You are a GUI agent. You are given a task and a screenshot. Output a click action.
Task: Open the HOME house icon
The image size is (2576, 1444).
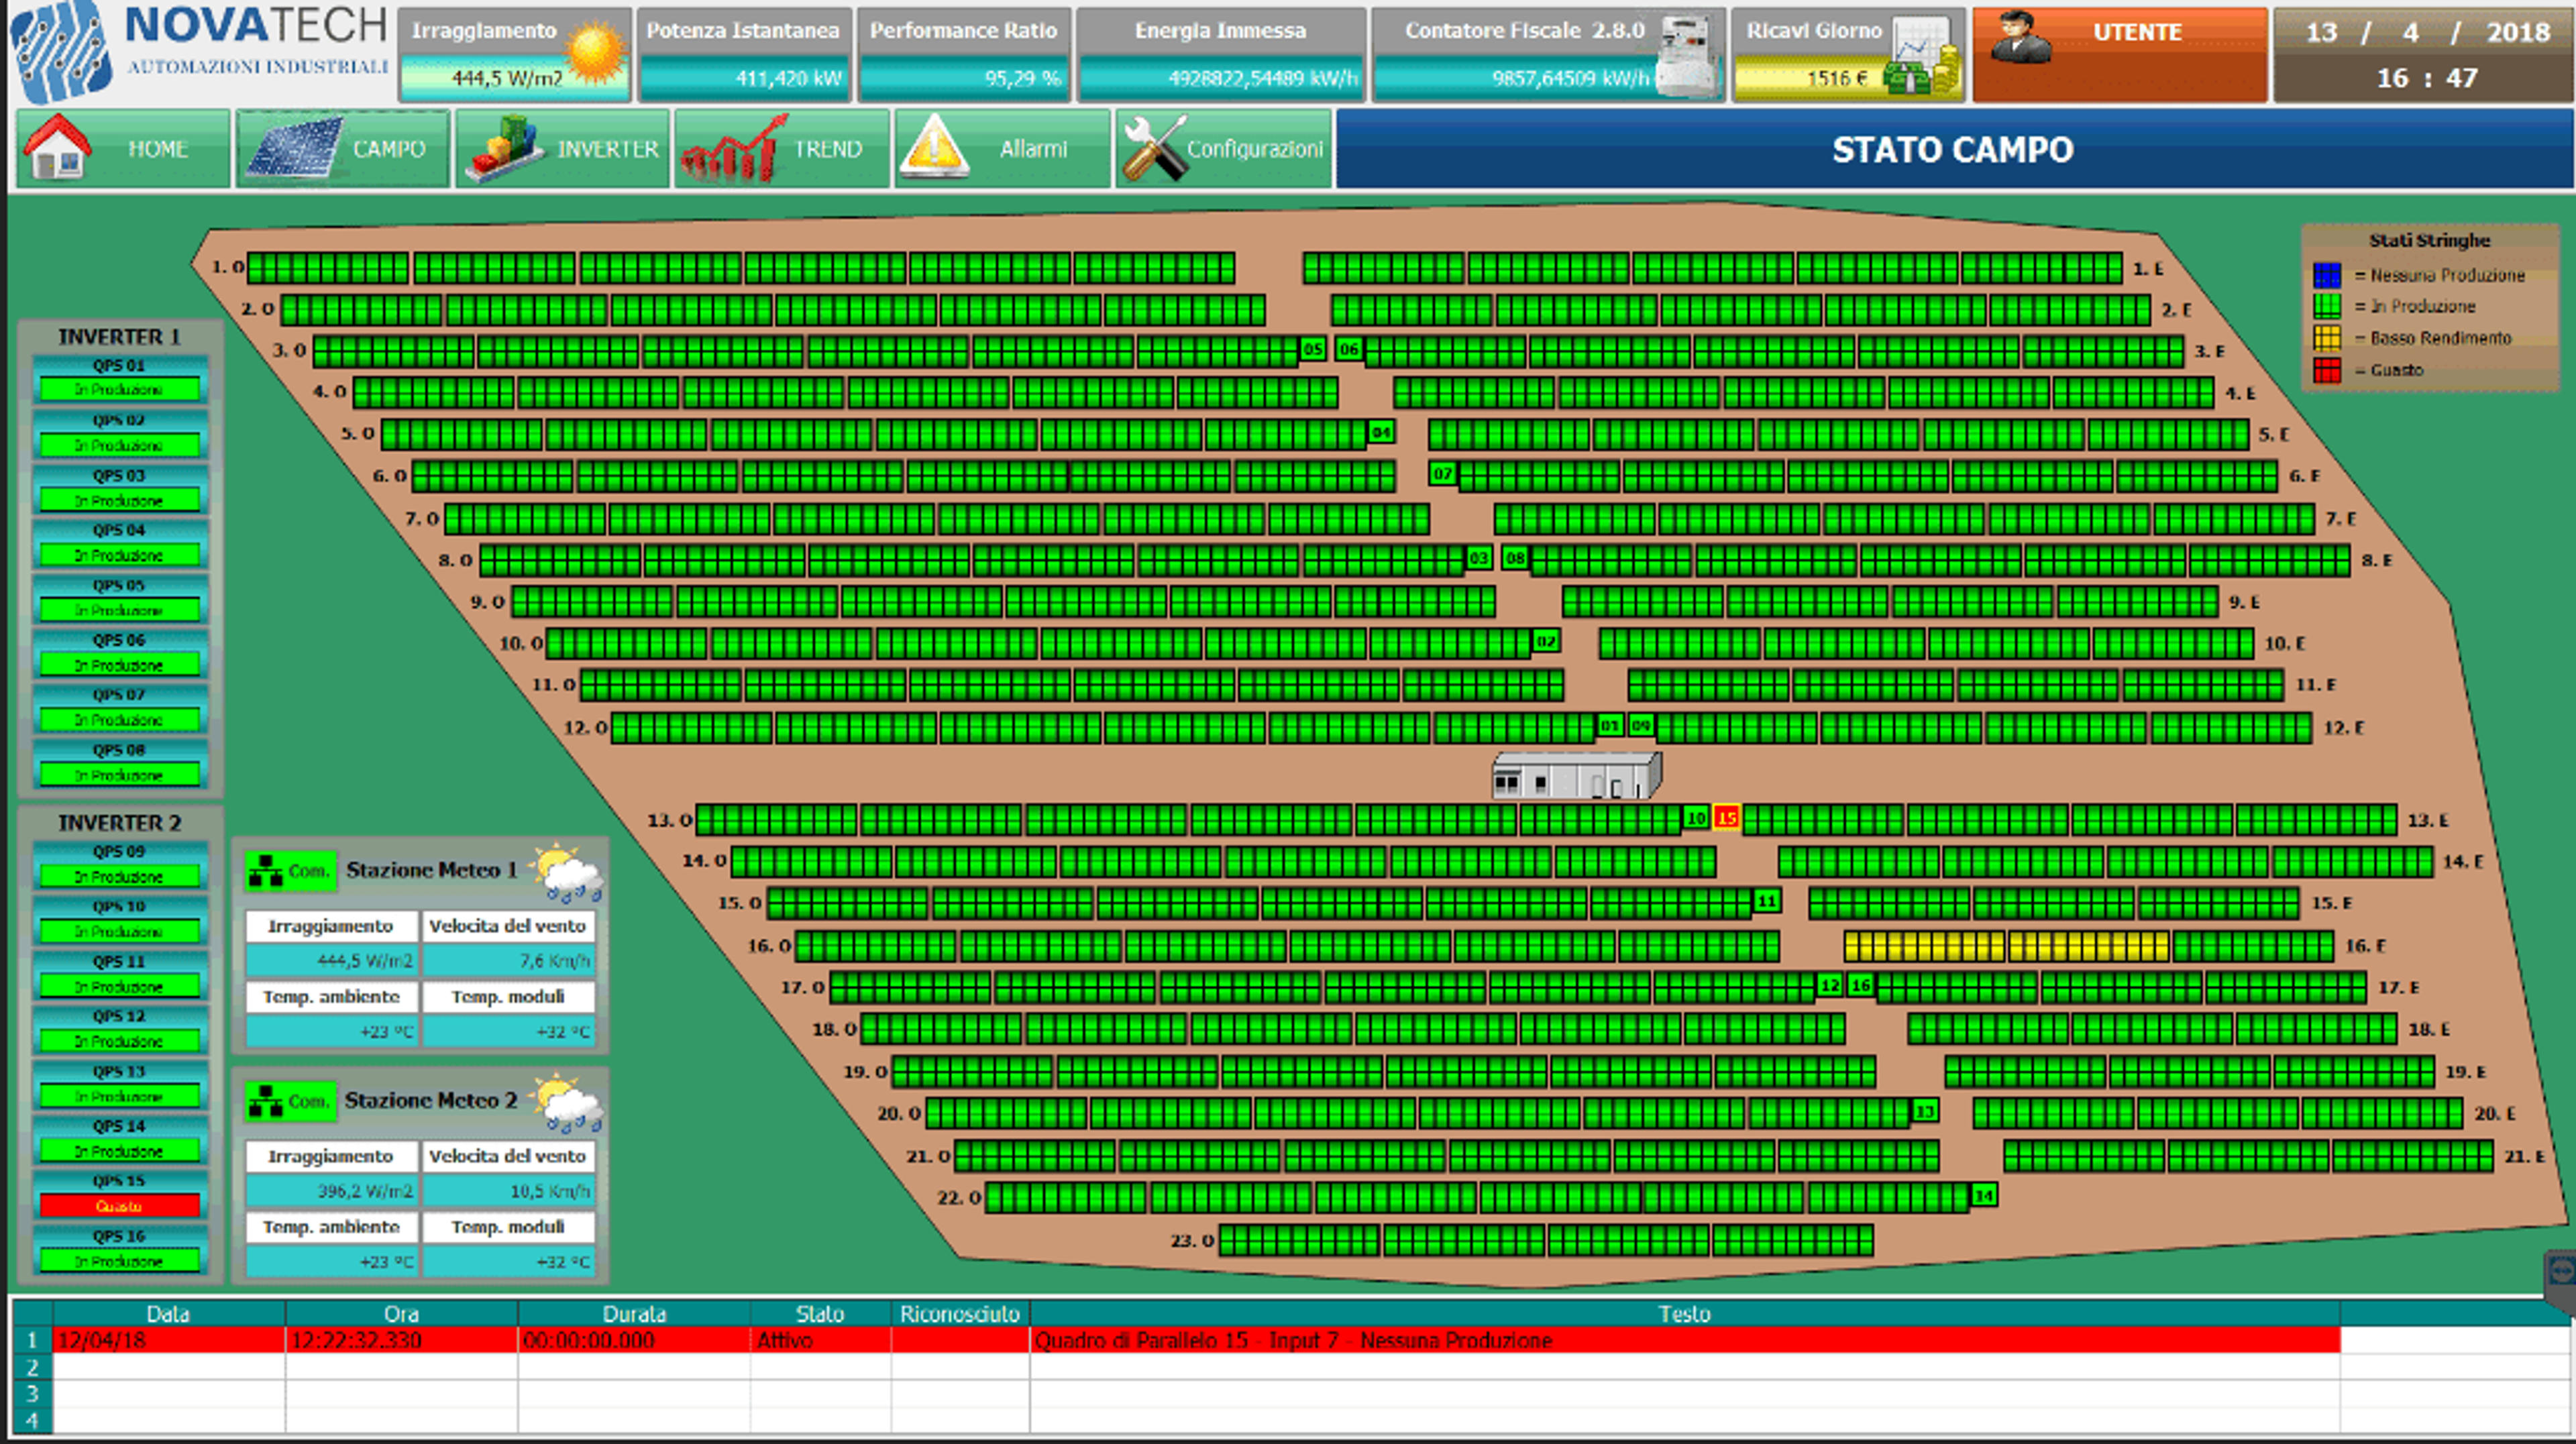pos(57,147)
